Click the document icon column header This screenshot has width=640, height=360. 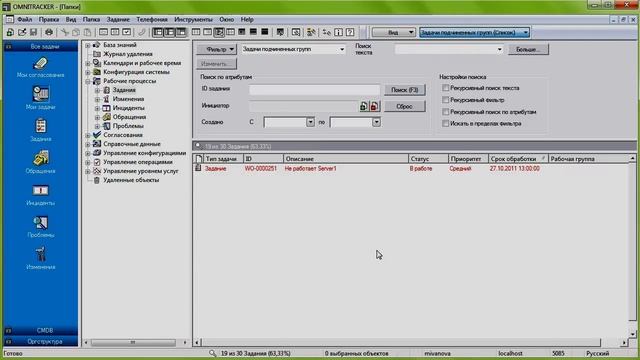pyautogui.click(x=198, y=159)
